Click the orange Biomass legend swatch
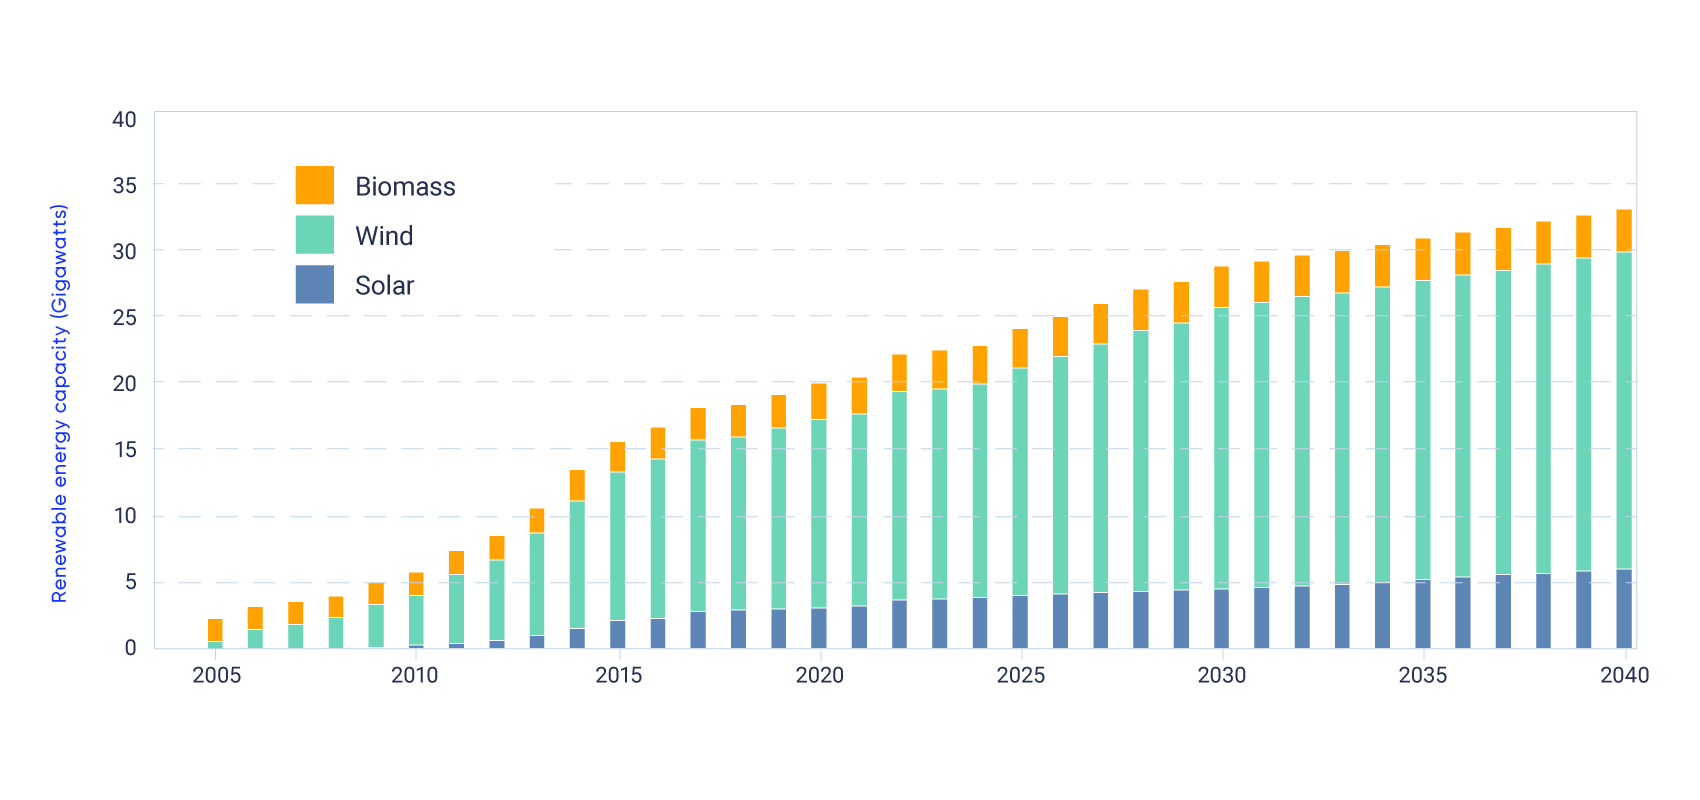Screen dimensions: 1700x800 [x=314, y=185]
